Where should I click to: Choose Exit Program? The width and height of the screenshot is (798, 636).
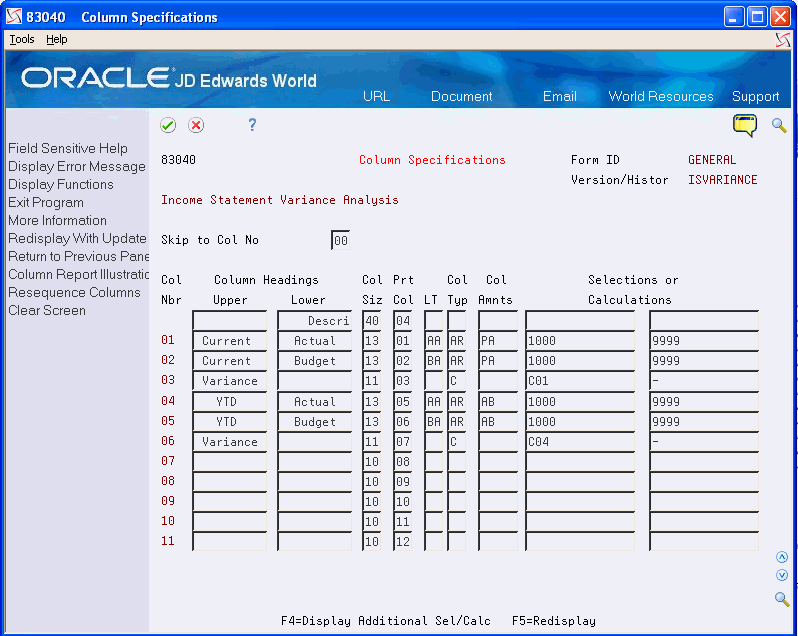(46, 203)
